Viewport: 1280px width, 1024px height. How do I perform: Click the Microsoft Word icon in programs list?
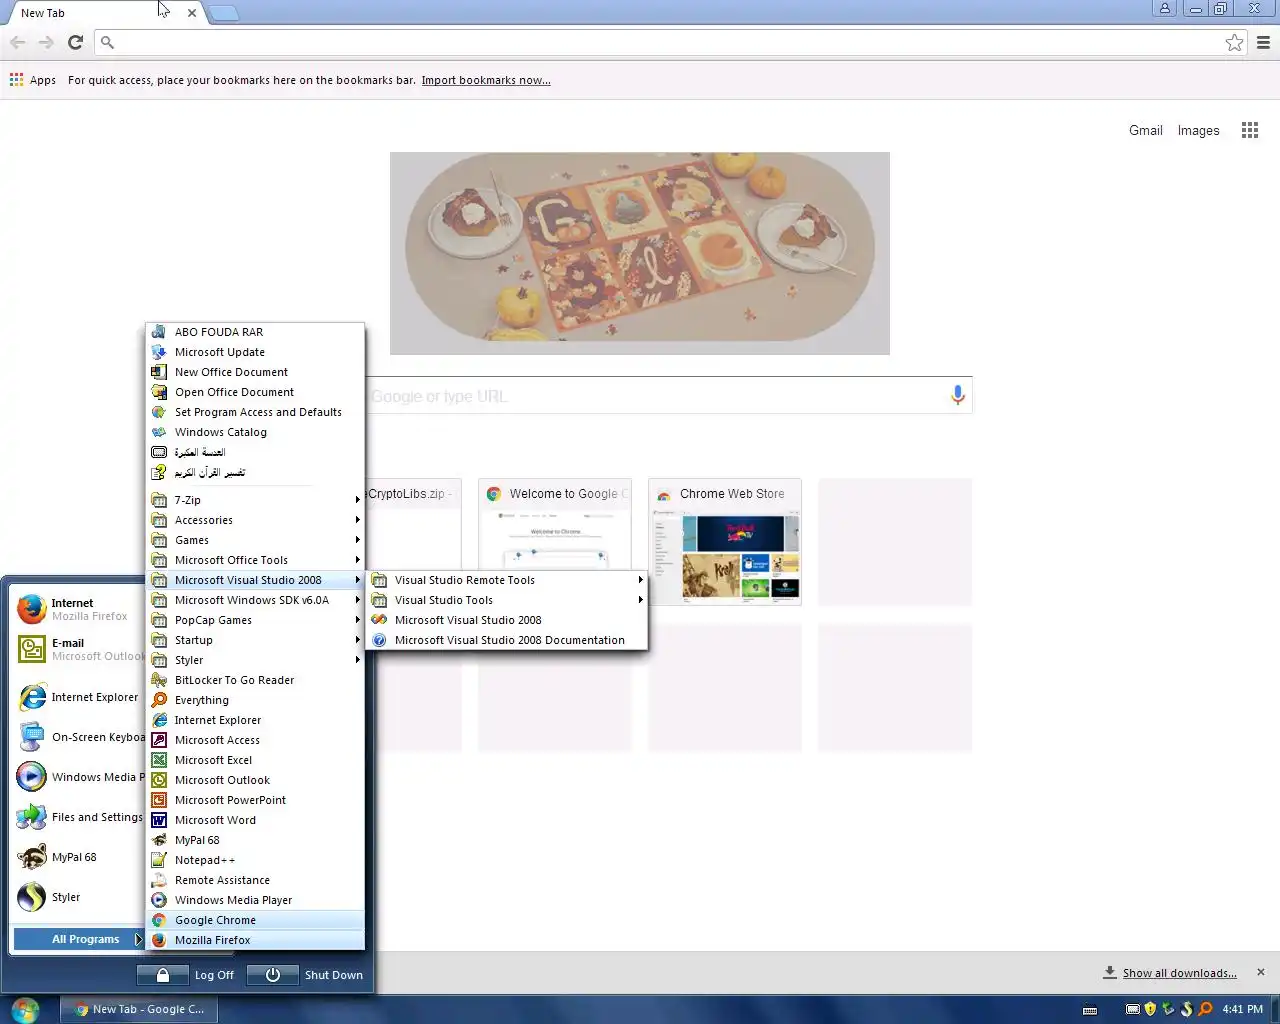click(159, 820)
